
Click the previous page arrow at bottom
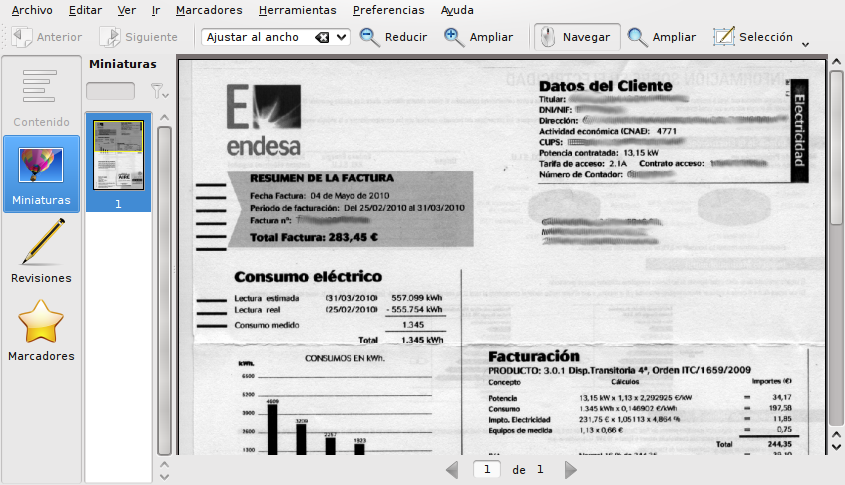coord(452,470)
